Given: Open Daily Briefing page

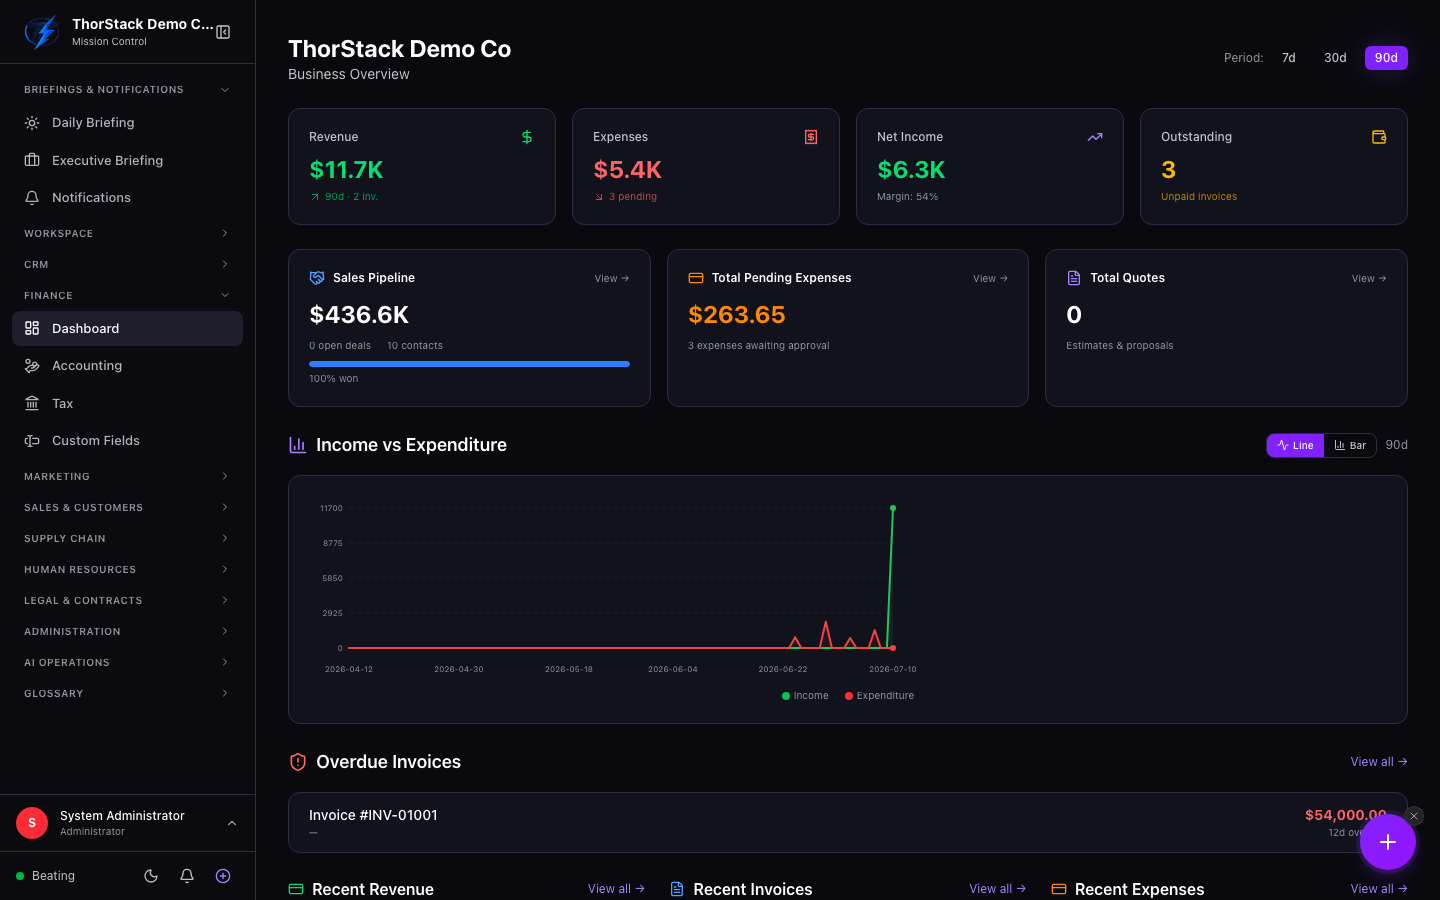Looking at the screenshot, I should tap(127, 123).
